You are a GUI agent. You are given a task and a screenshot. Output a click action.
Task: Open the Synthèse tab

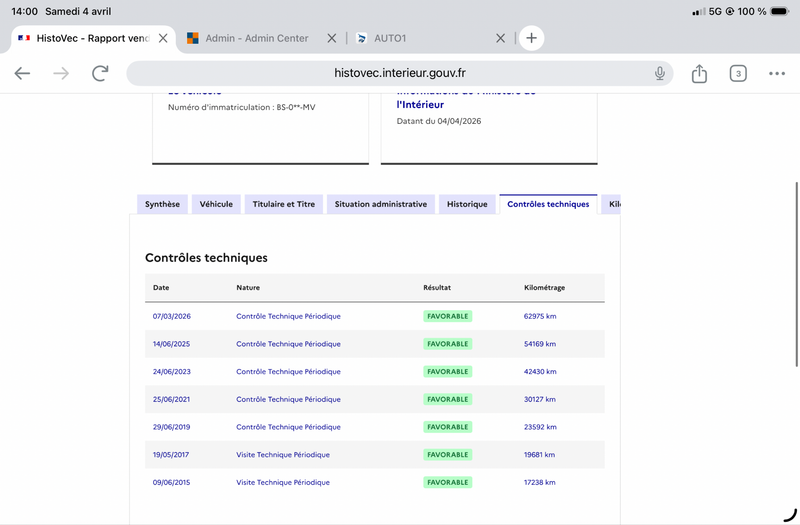click(162, 204)
